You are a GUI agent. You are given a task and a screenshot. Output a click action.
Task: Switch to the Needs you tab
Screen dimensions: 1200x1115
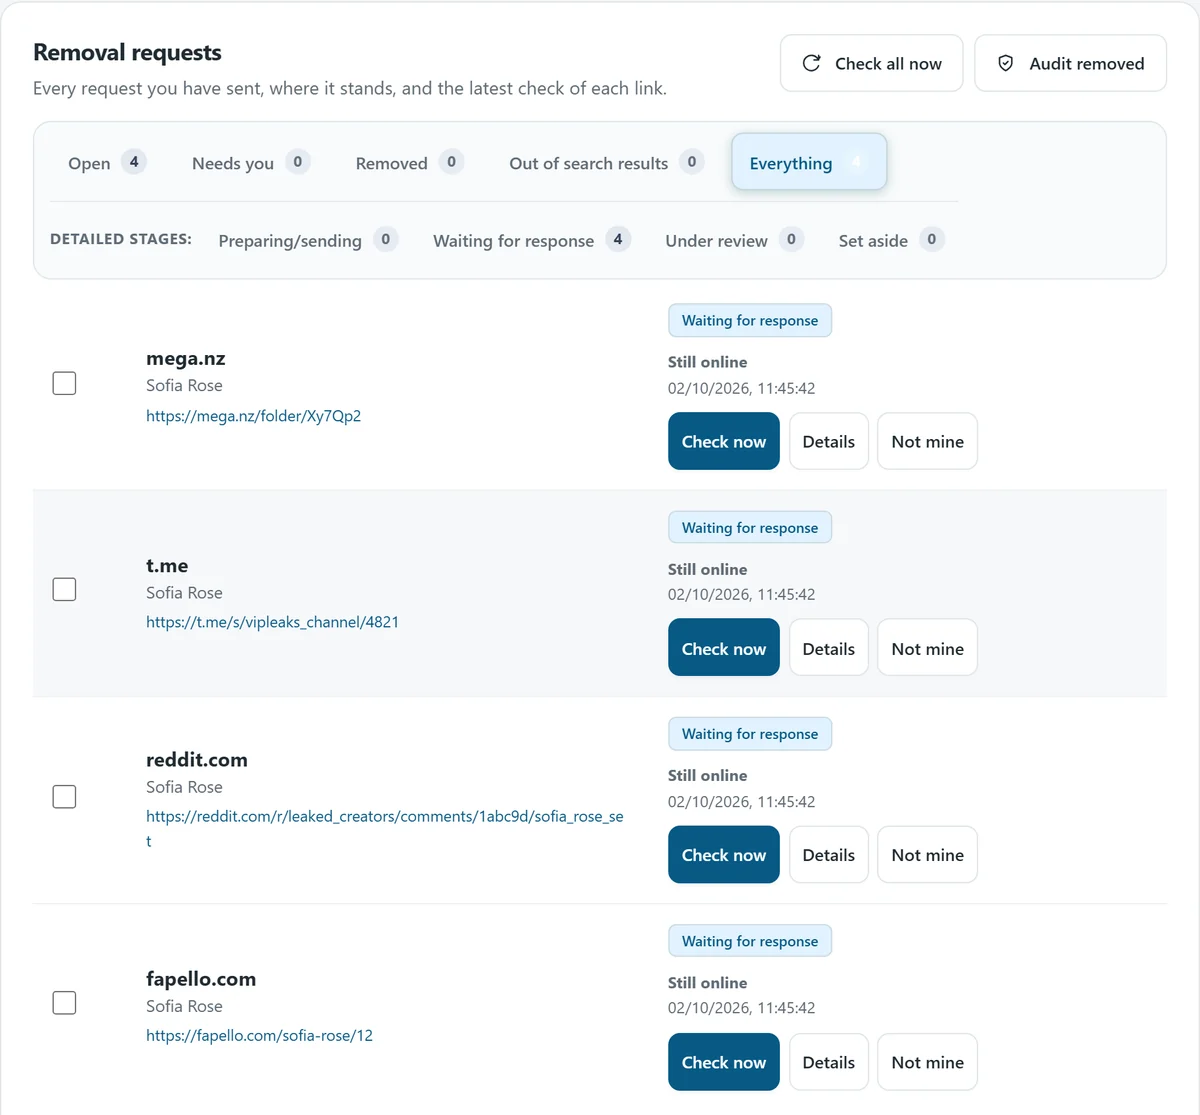(x=250, y=162)
